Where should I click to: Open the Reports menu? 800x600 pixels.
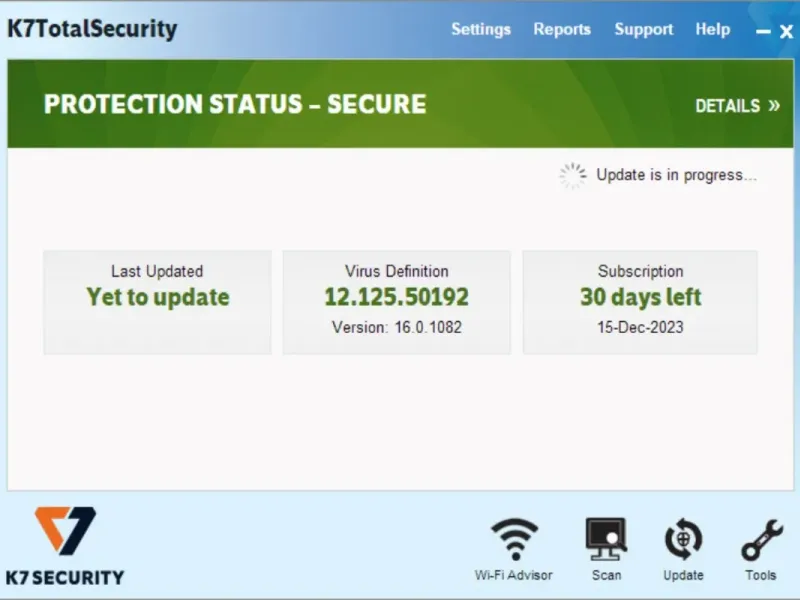click(562, 29)
